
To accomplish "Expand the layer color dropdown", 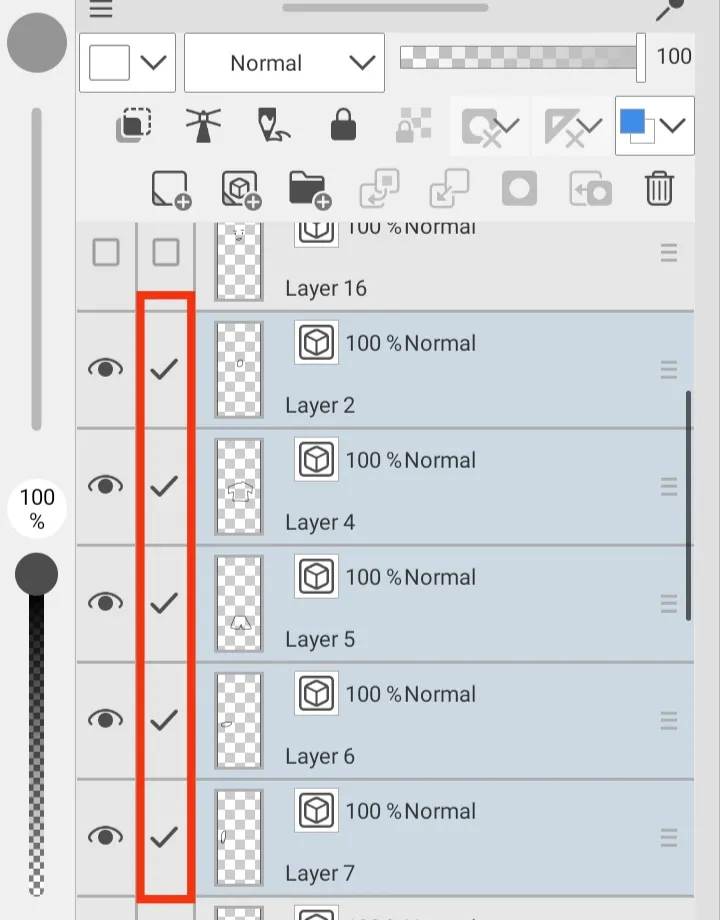I will (655, 126).
